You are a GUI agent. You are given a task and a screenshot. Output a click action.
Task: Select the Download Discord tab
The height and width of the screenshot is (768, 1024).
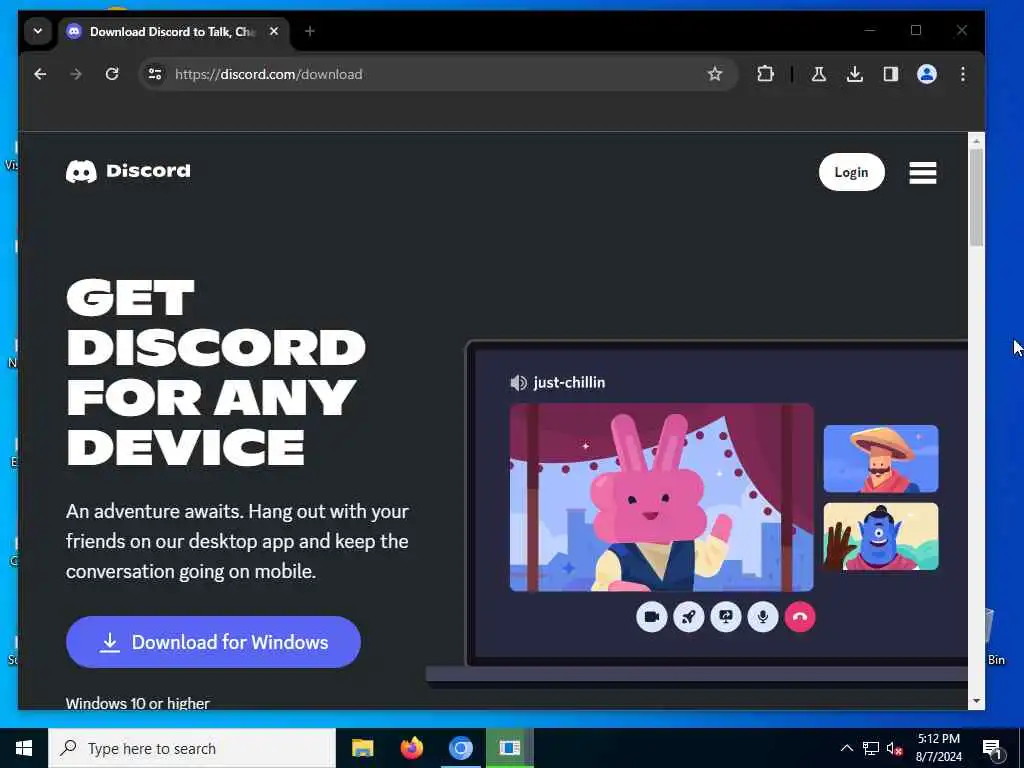[171, 31]
